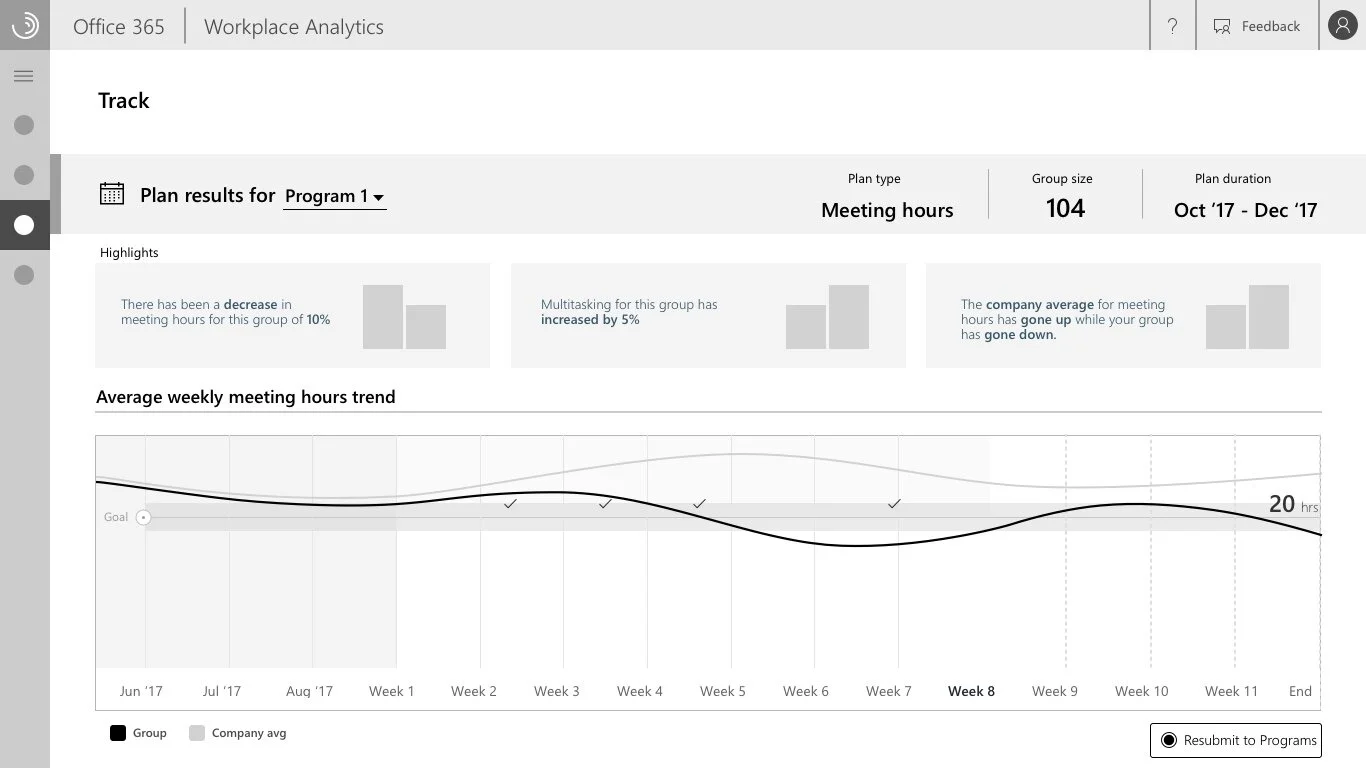This screenshot has width=1366, height=768.
Task: Toggle the Company avg legend swatch
Action: (x=196, y=732)
